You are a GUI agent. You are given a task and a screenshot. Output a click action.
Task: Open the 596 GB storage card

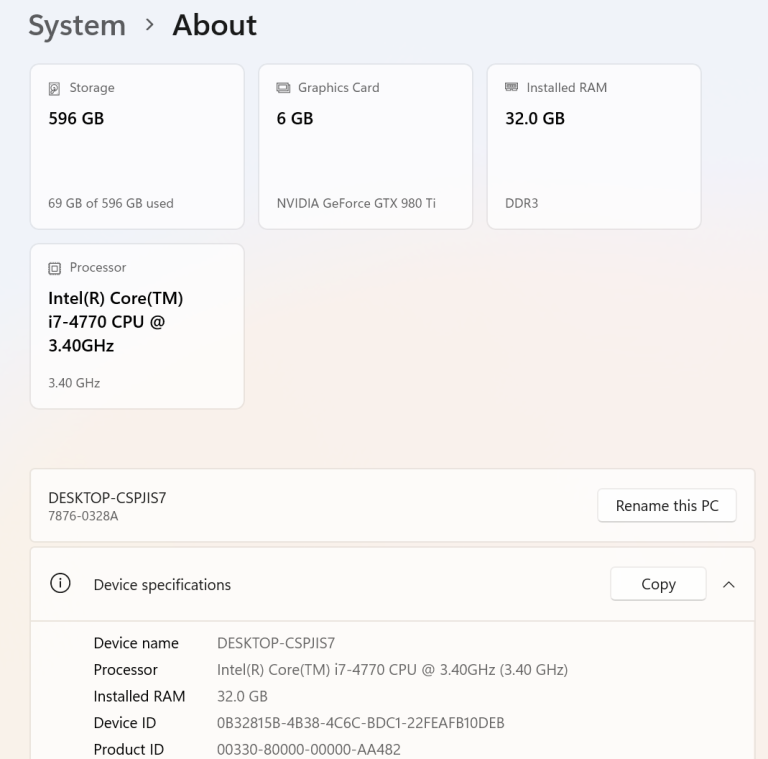[137, 146]
